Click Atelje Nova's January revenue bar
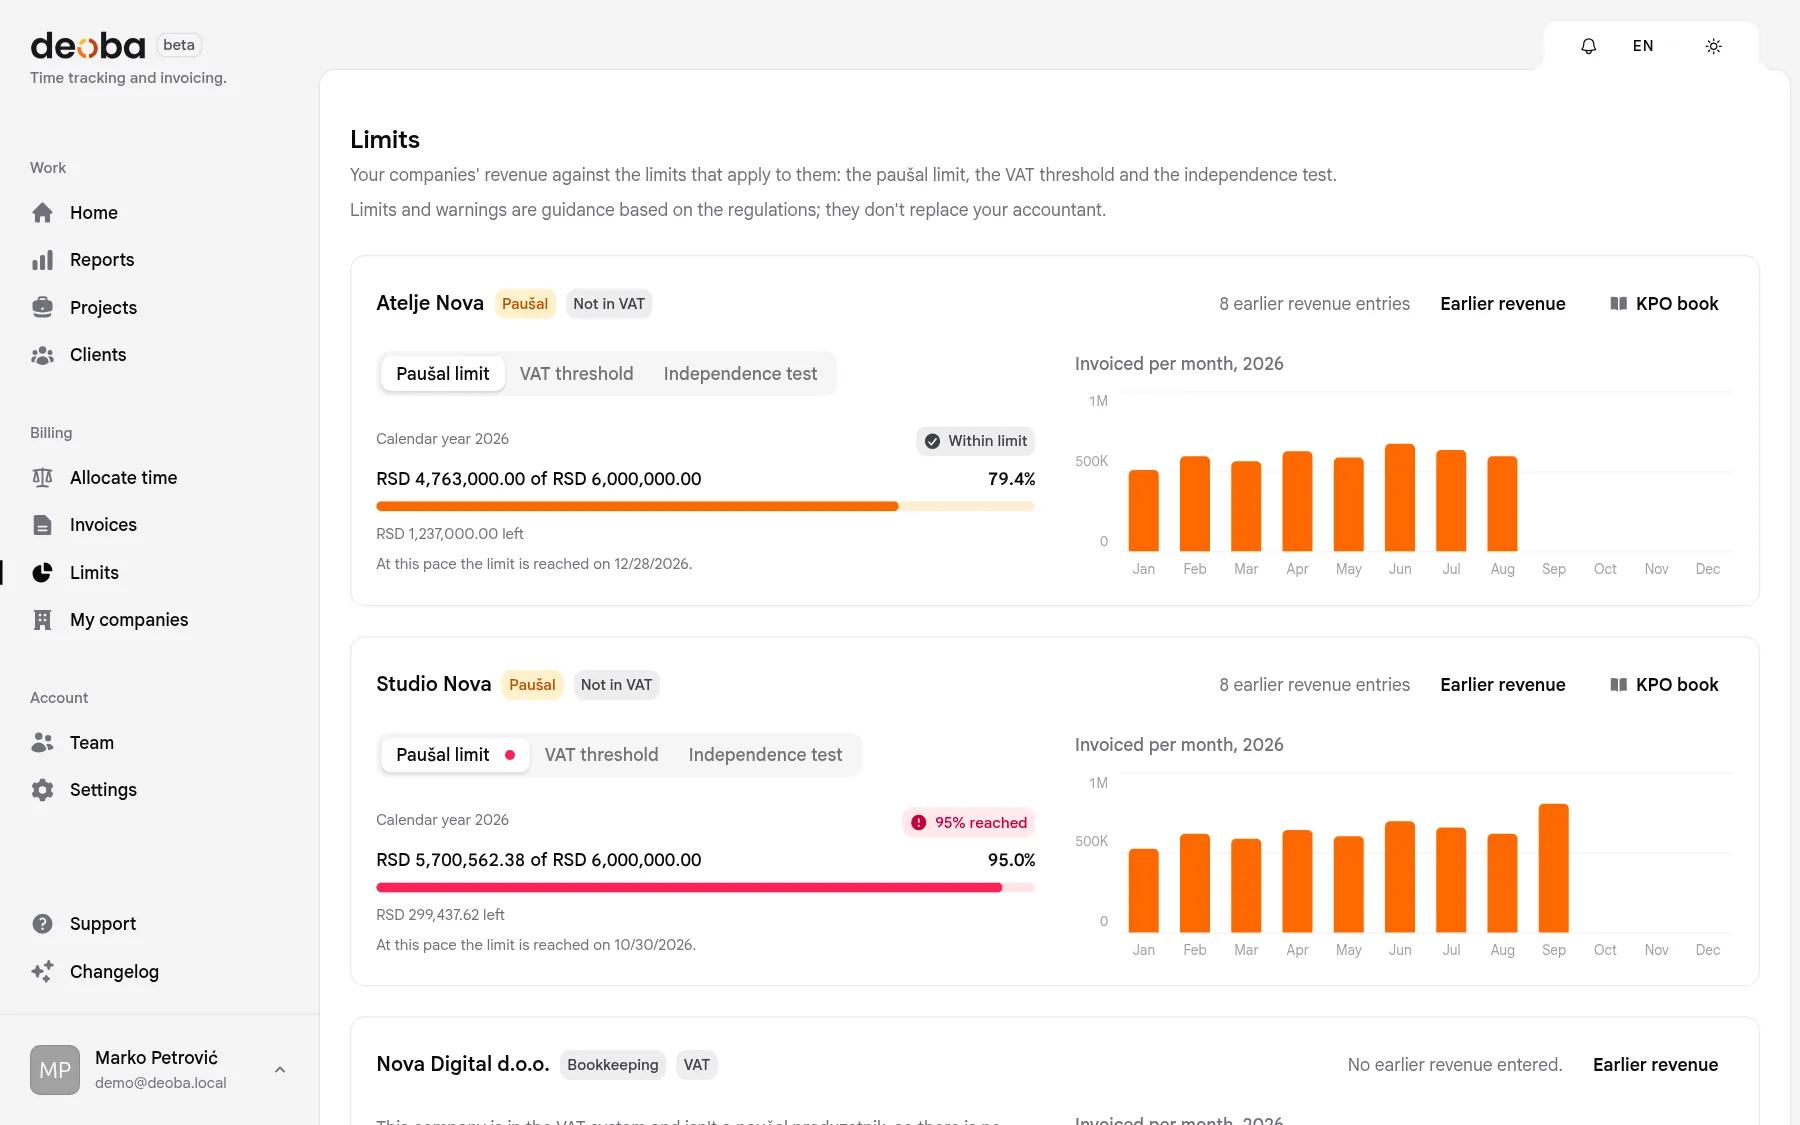 pos(1143,510)
